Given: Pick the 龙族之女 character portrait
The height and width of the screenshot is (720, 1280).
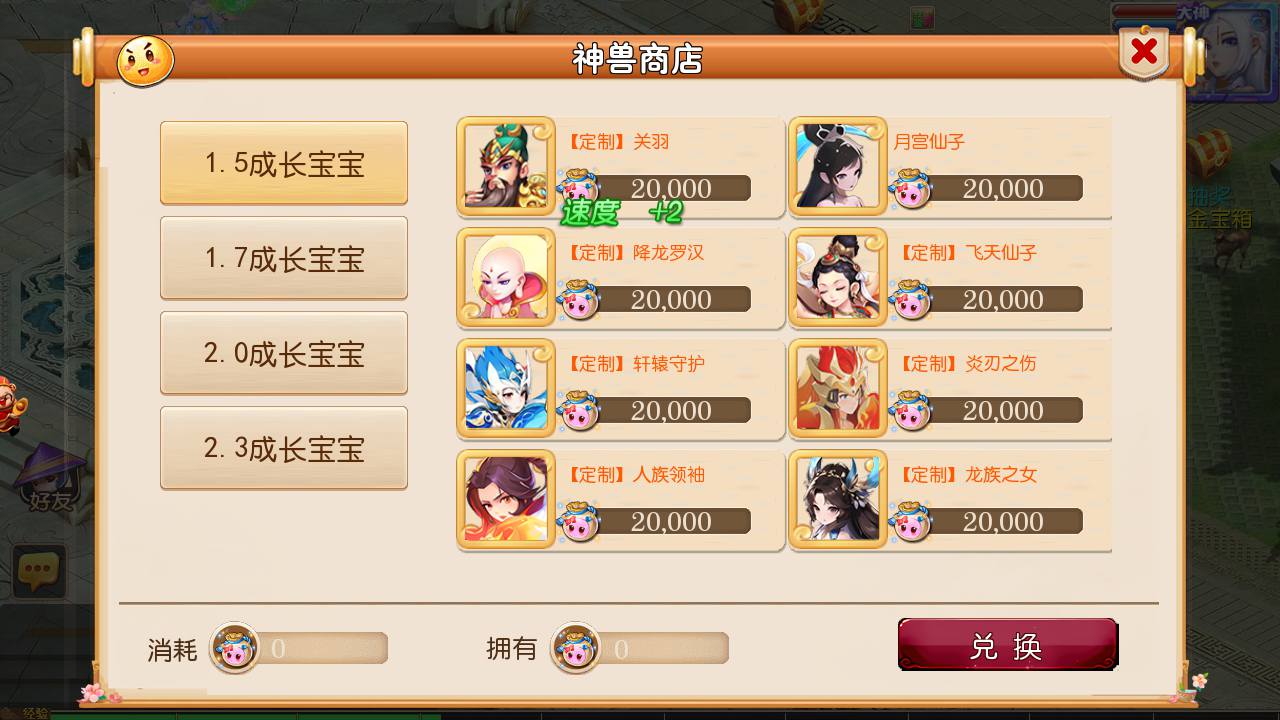Looking at the screenshot, I should 838,499.
